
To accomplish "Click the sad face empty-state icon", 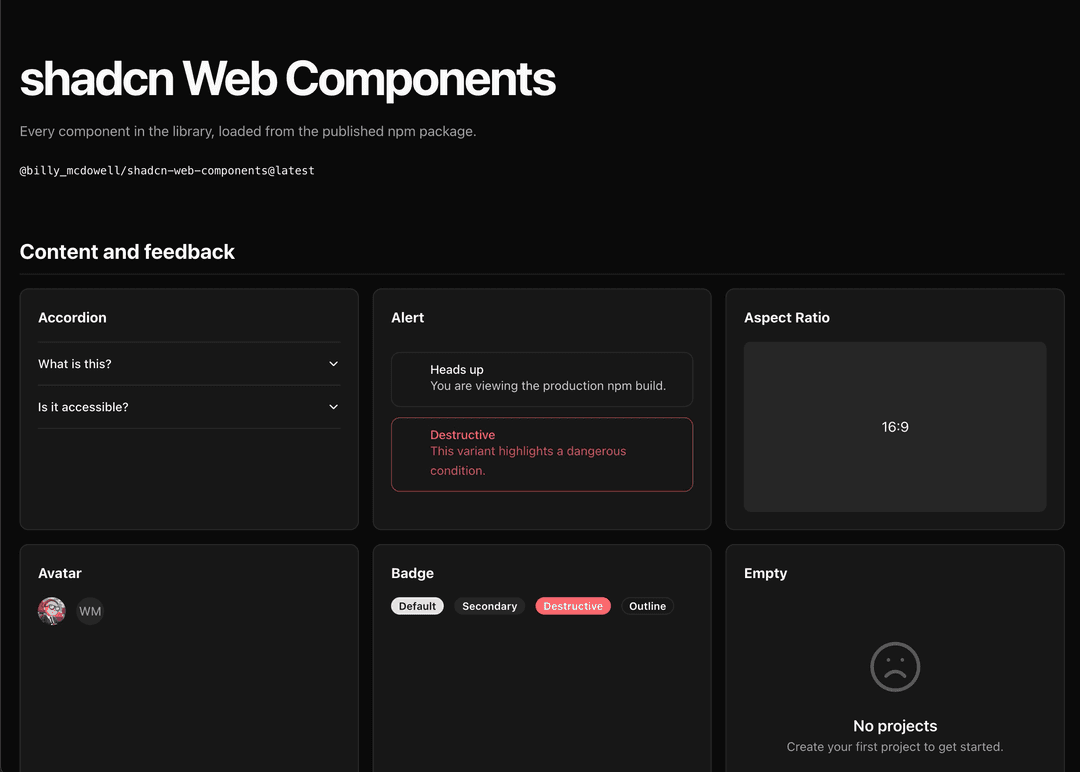I will (895, 667).
